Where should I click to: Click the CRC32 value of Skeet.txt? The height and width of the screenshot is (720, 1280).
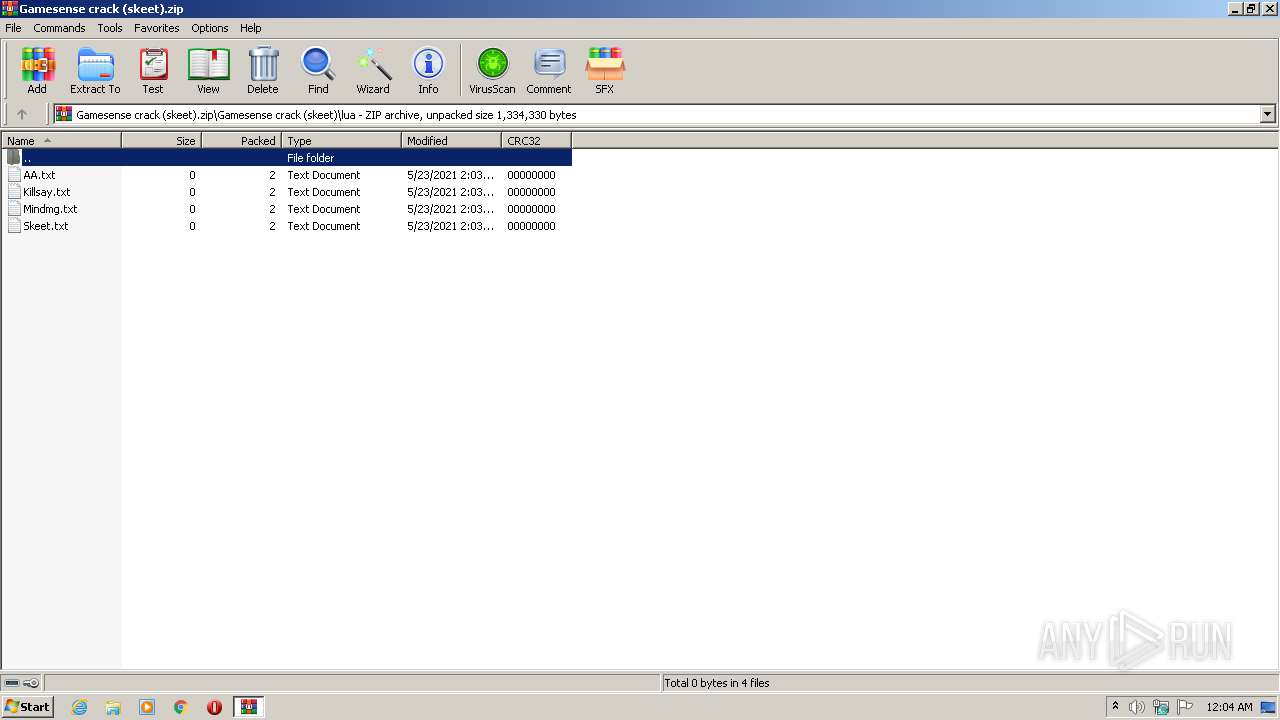(x=531, y=226)
